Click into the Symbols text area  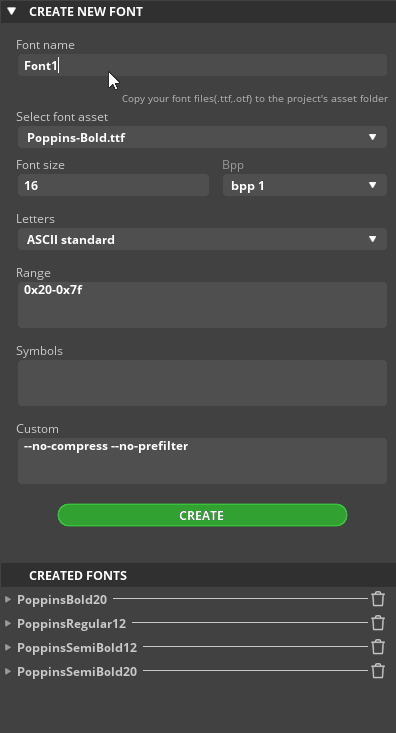[202, 383]
